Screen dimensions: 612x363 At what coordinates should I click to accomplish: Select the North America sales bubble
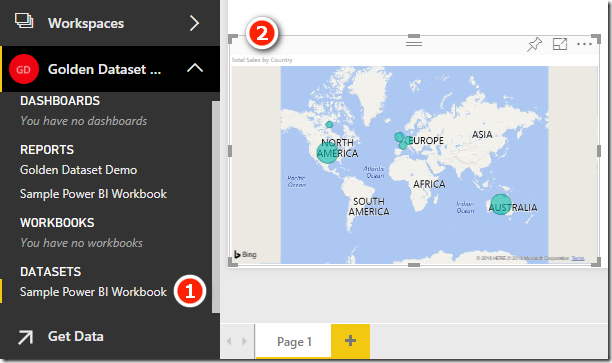(x=327, y=152)
